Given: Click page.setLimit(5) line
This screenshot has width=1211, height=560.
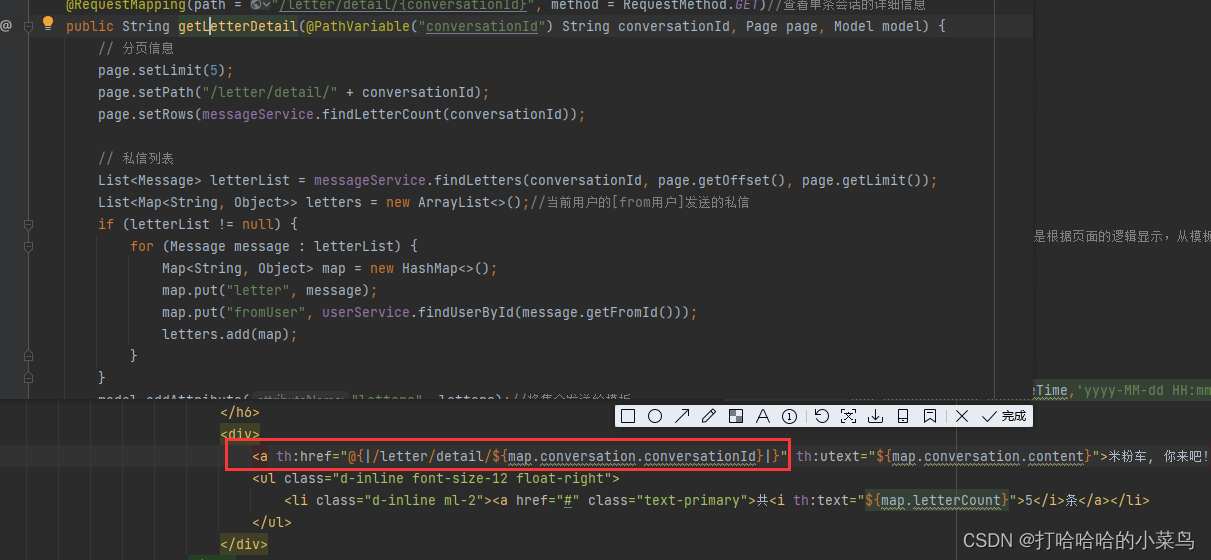Looking at the screenshot, I should tap(166, 70).
